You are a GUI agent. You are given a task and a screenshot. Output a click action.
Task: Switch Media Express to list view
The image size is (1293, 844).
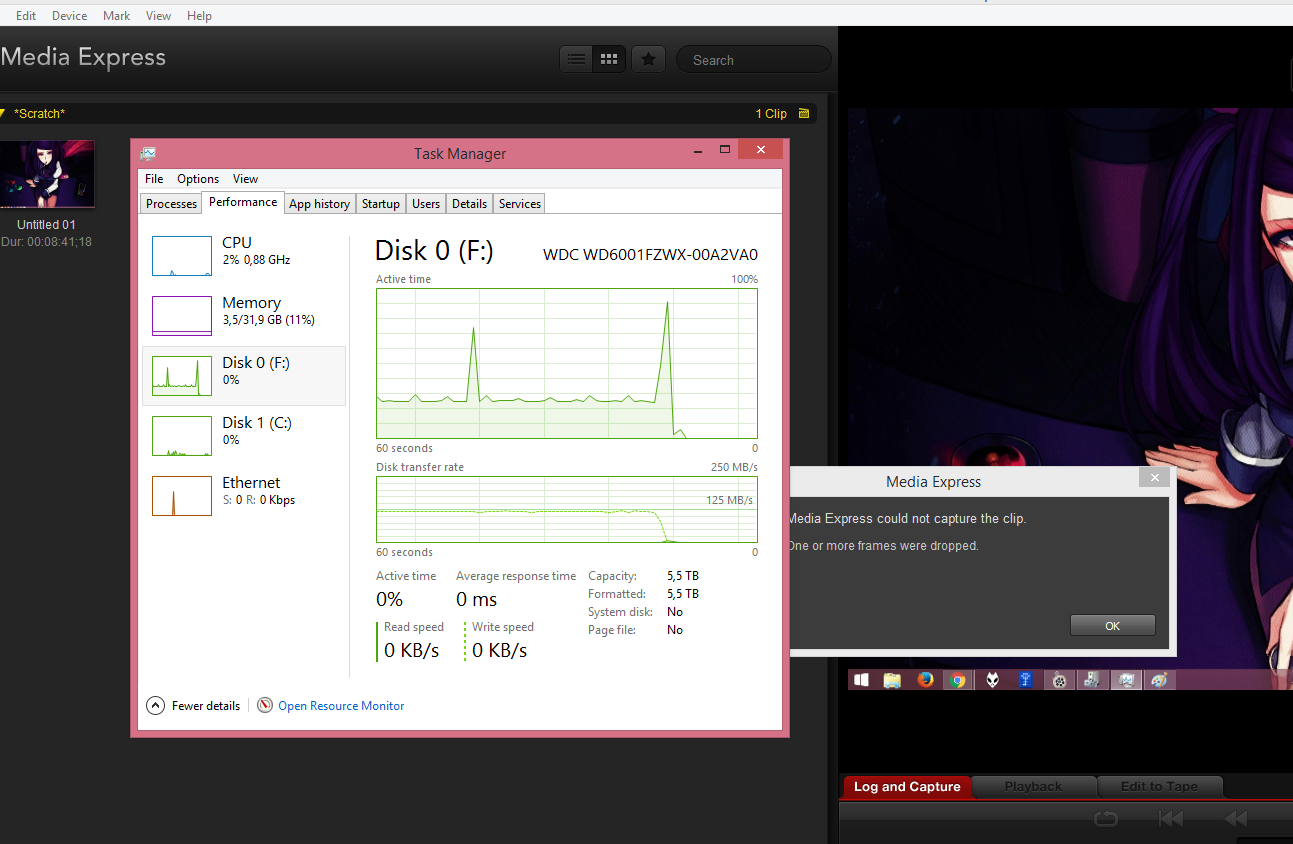pyautogui.click(x=576, y=59)
